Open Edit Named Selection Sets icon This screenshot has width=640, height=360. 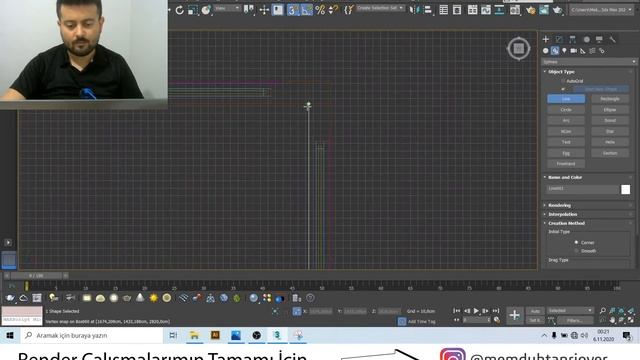coord(348,10)
